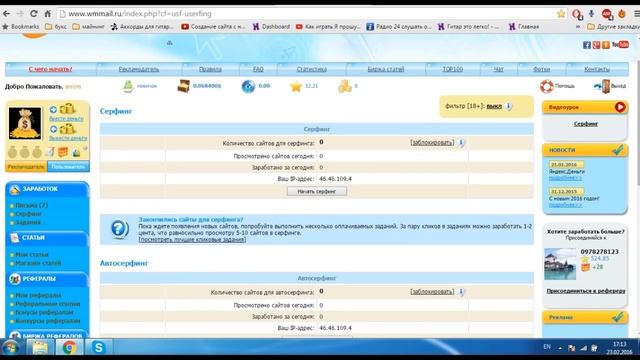The image size is (640, 360).
Task: Open link to best click tasks
Action: click(x=192, y=240)
